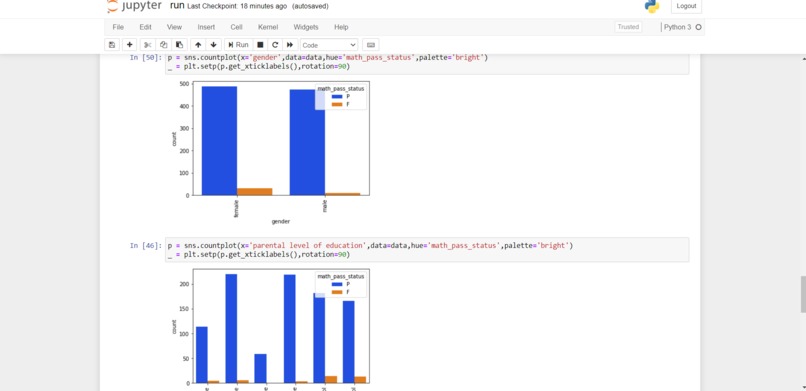Open the File menu

[118, 27]
